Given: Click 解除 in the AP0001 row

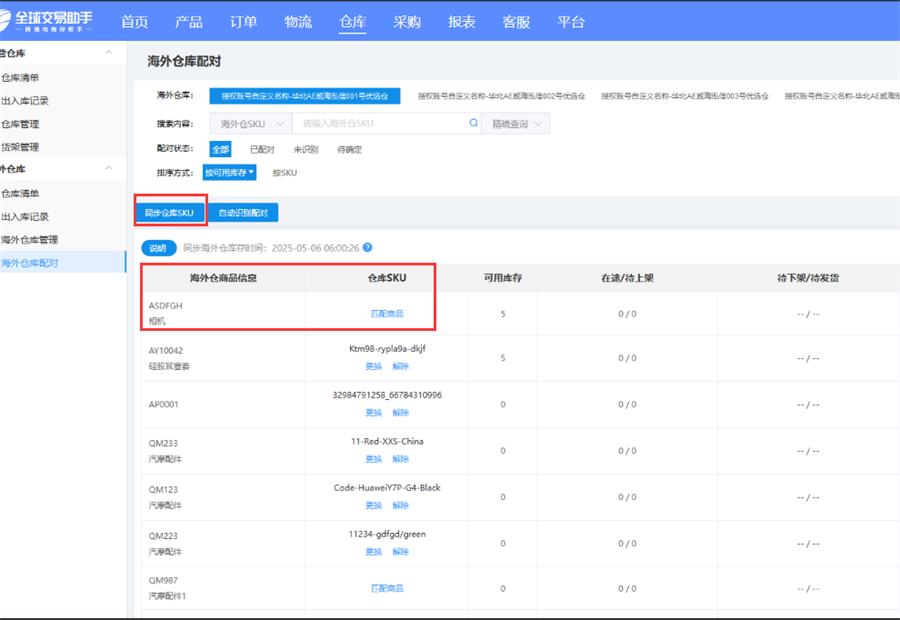Looking at the screenshot, I should 401,413.
